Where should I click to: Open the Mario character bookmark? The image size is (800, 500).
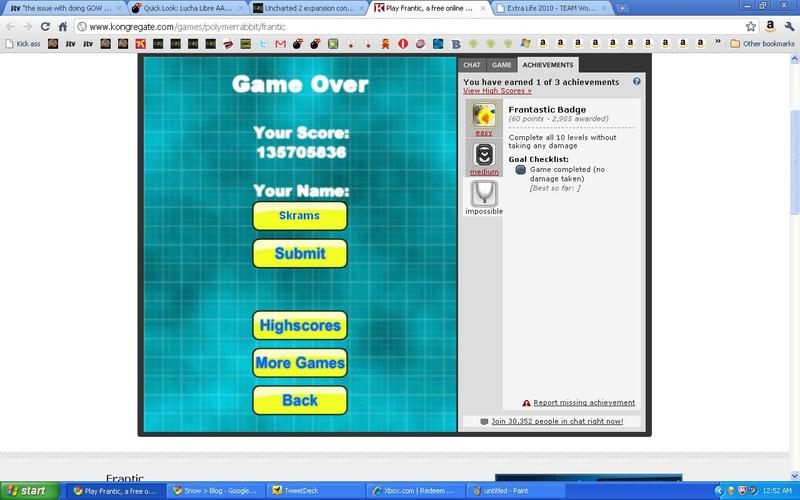385,44
